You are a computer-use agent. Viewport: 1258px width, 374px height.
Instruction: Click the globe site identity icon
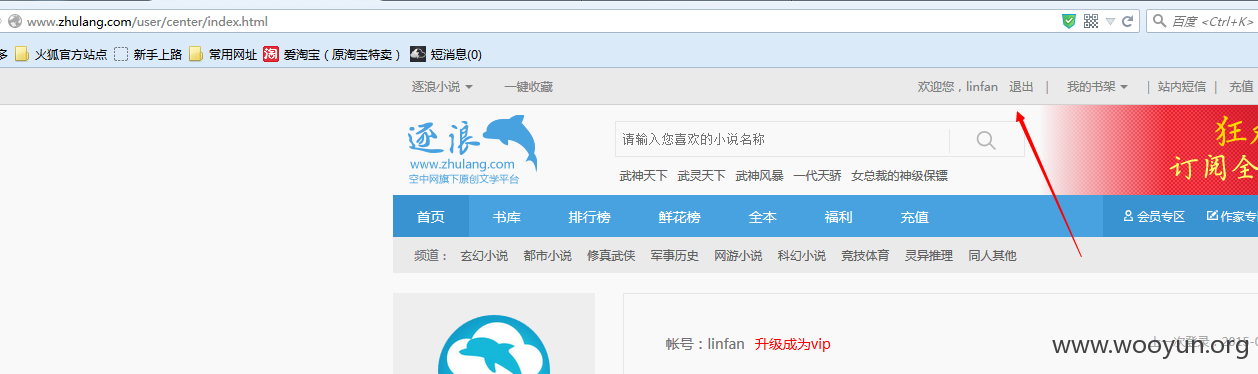15,21
